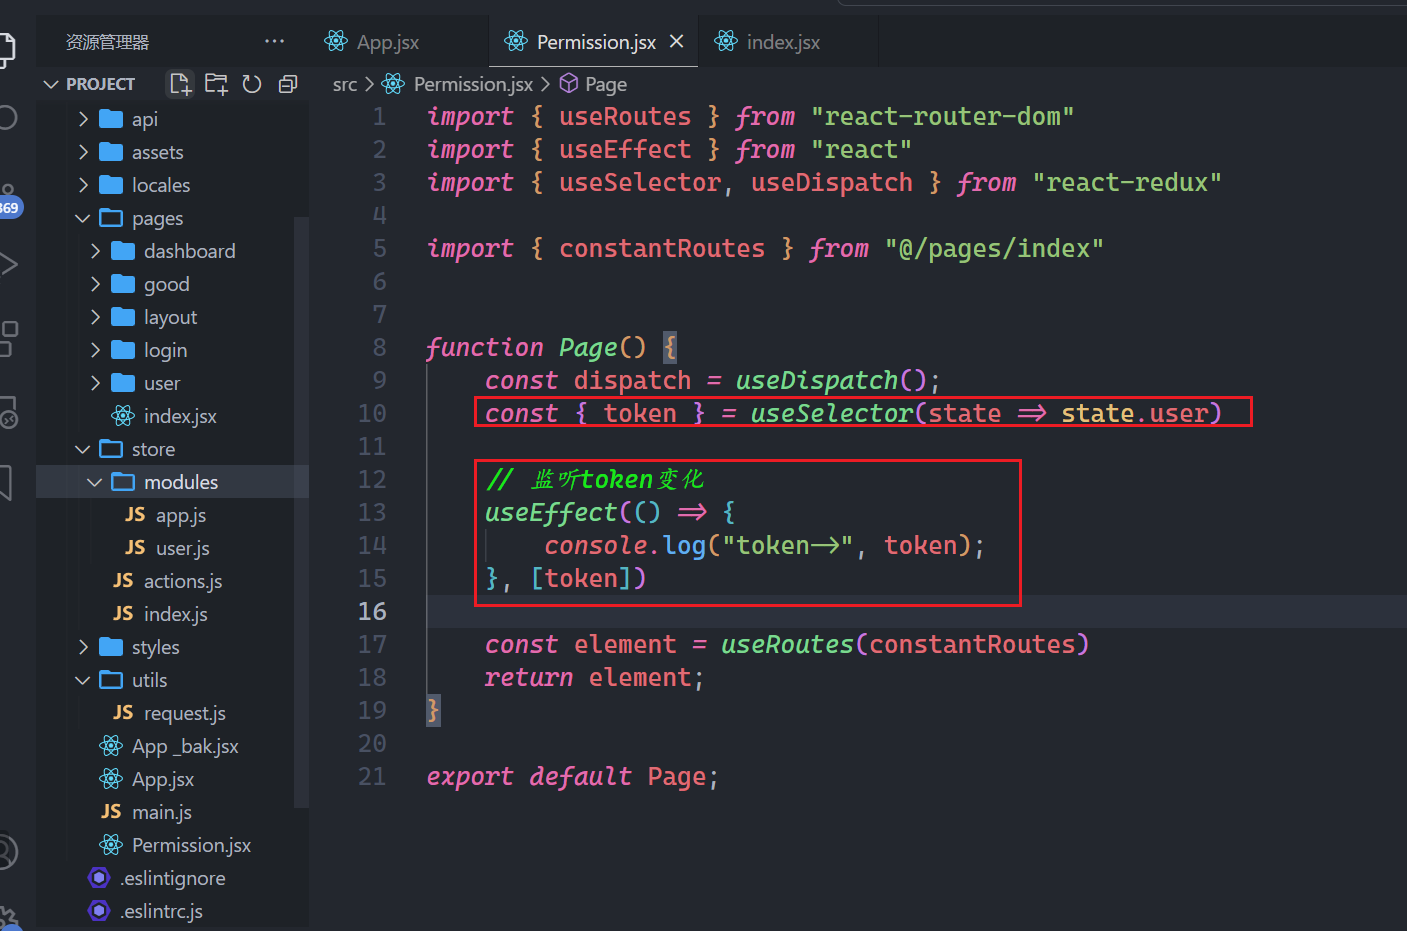This screenshot has width=1407, height=931.
Task: Click the ESLint icon beside .eslintrc.js
Action: 99,911
